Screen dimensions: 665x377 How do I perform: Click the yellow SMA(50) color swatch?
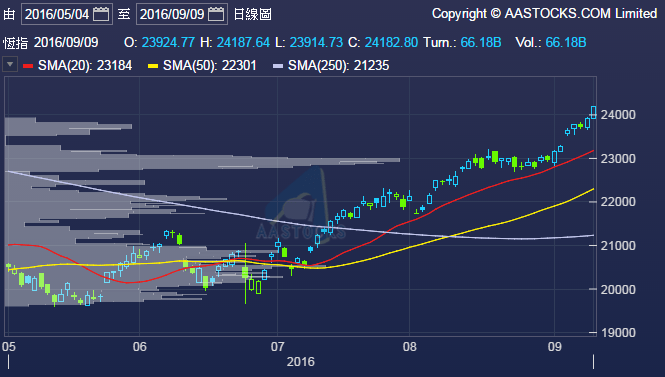tap(153, 66)
